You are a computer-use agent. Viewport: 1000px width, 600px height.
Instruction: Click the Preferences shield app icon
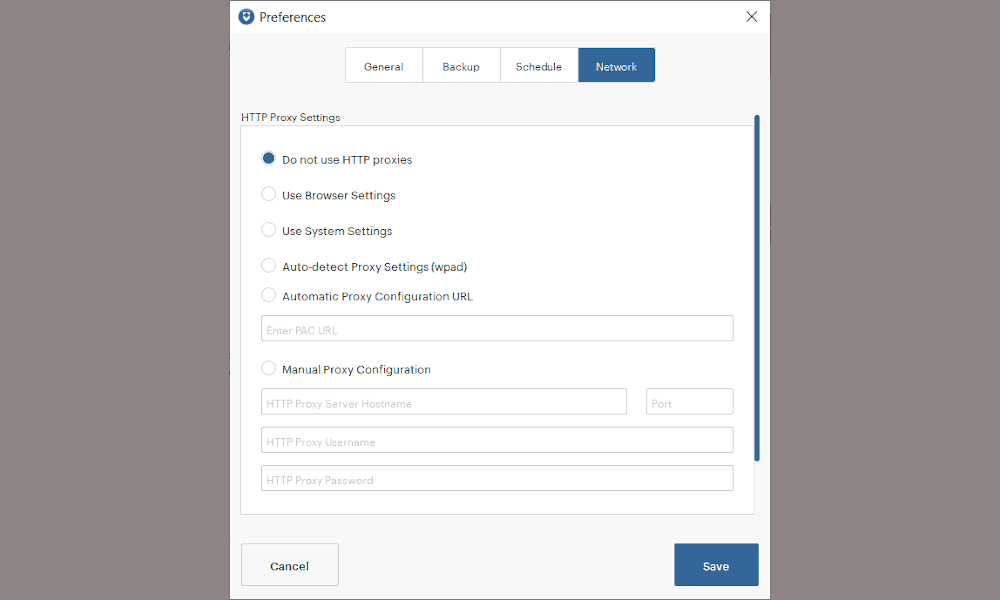246,17
